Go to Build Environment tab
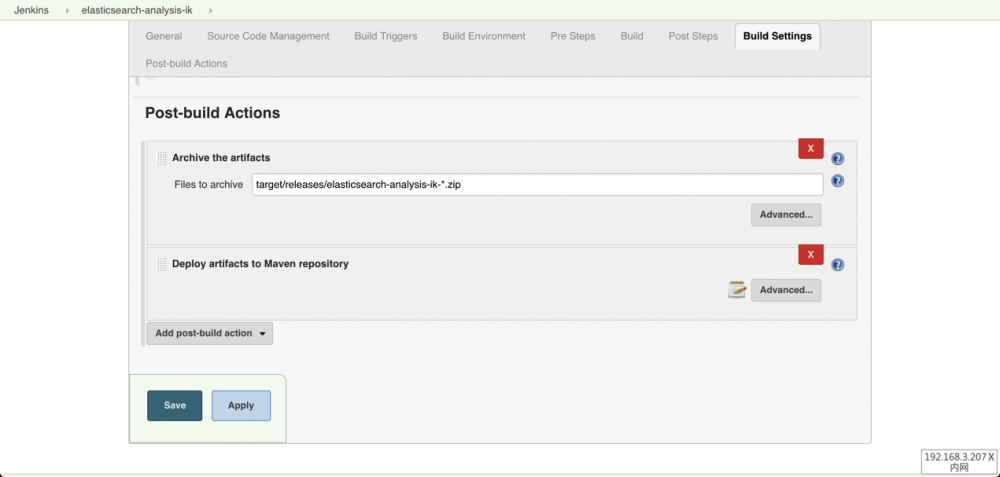 (x=484, y=36)
